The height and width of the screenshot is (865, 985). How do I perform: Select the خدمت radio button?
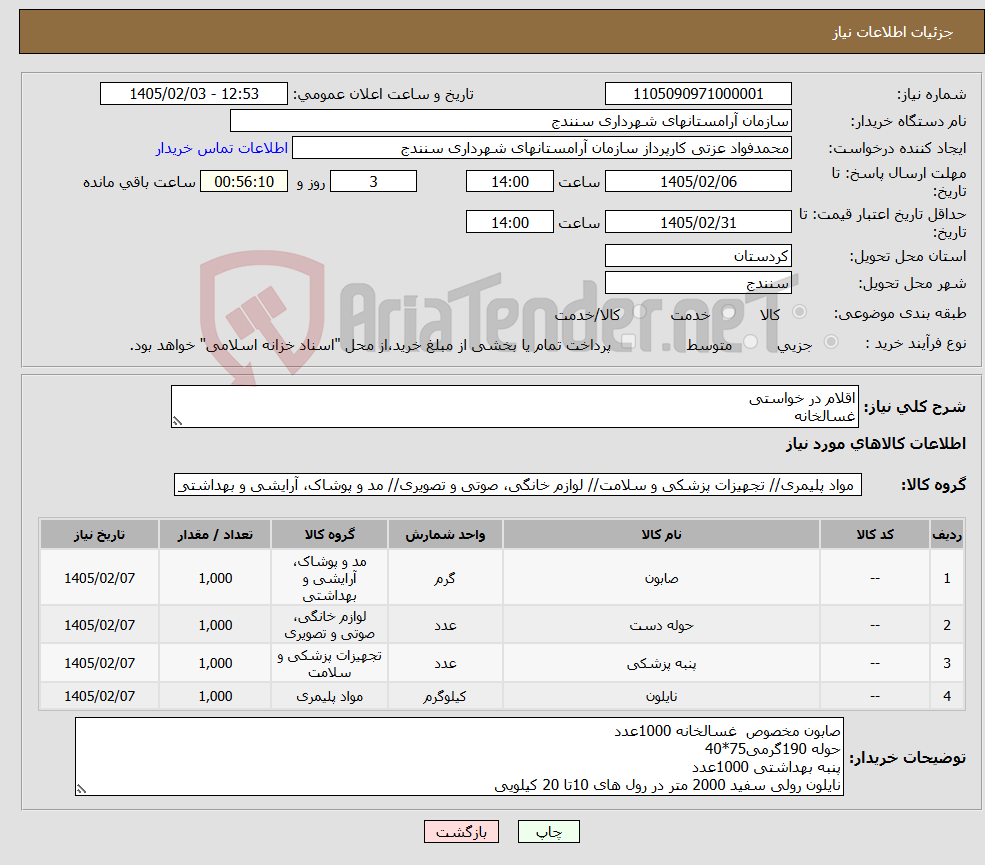tap(728, 312)
